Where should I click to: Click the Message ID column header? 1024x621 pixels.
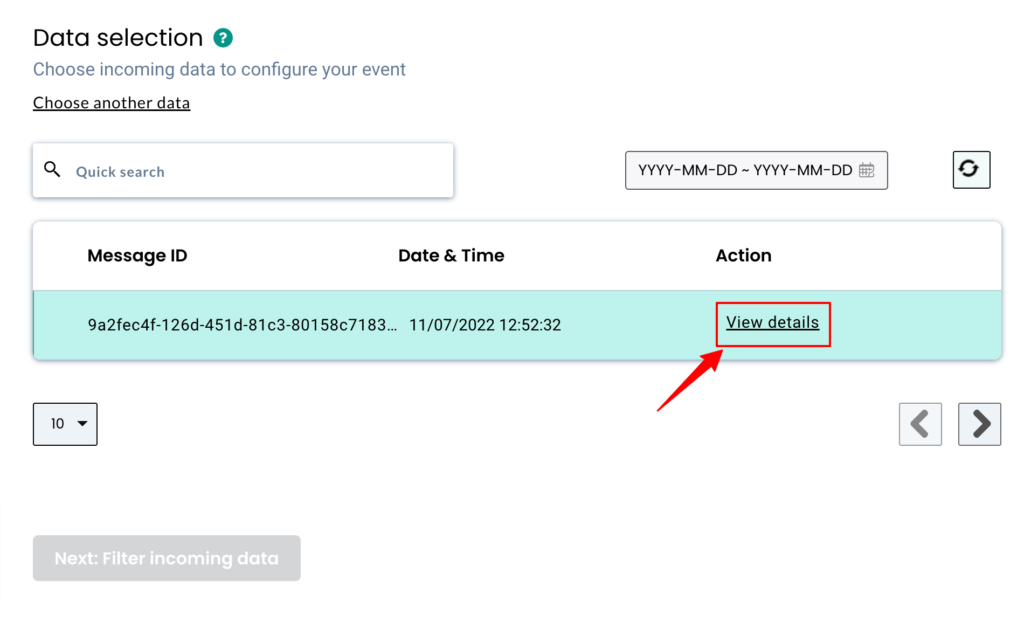click(137, 256)
